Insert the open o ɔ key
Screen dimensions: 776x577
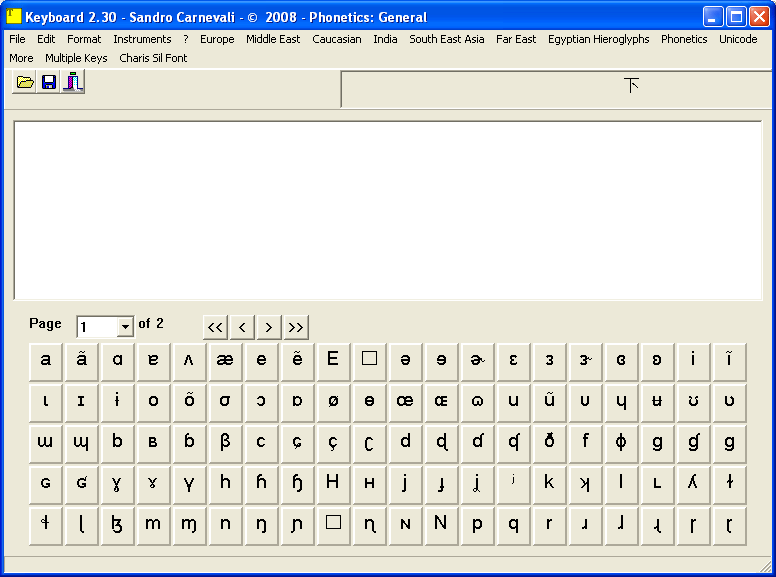point(261,403)
